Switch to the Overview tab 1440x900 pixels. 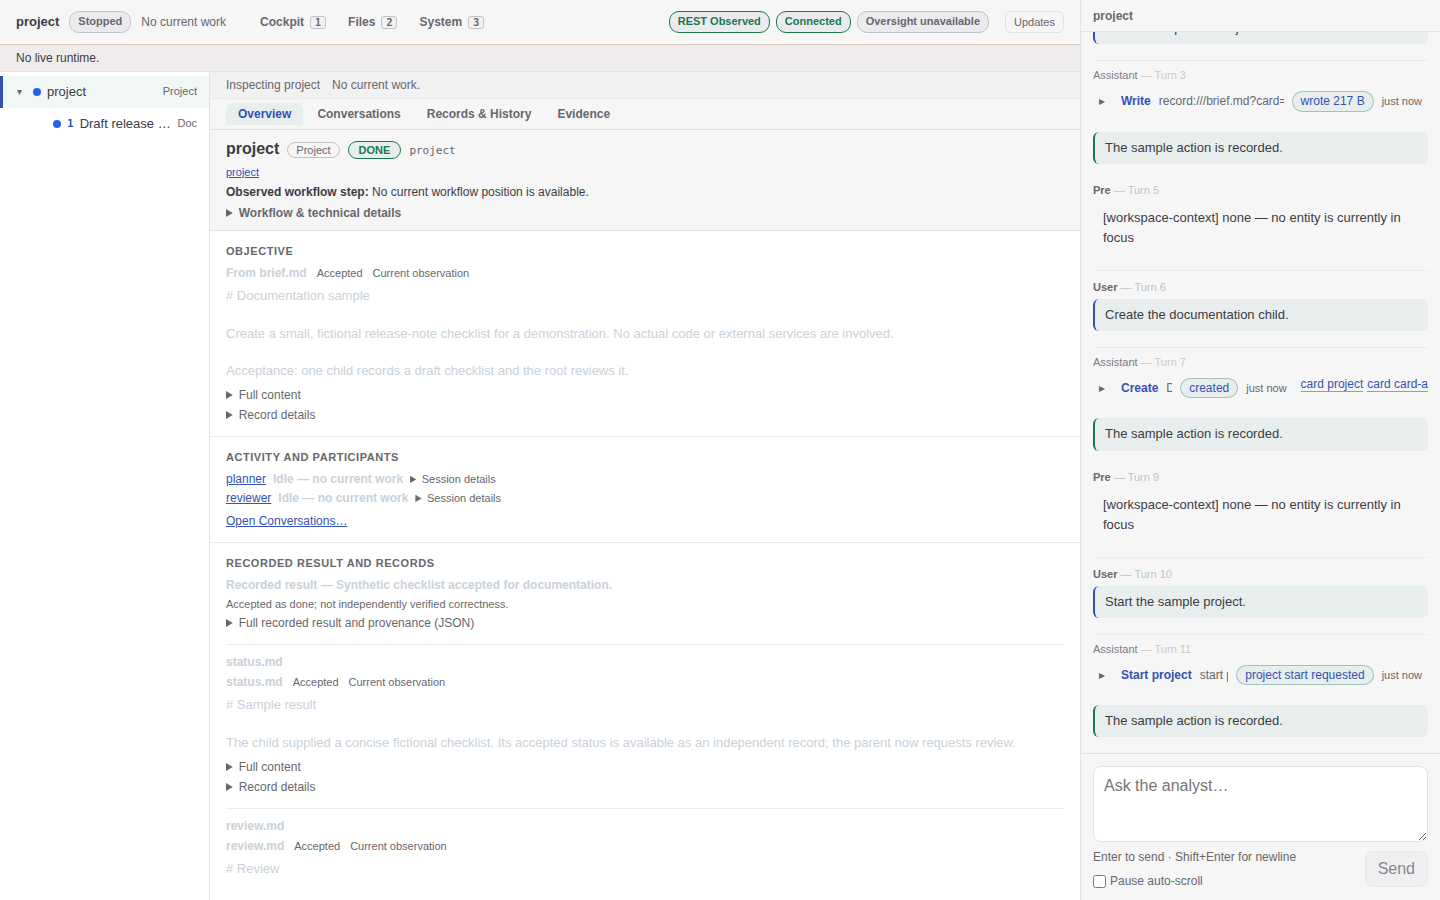(265, 114)
